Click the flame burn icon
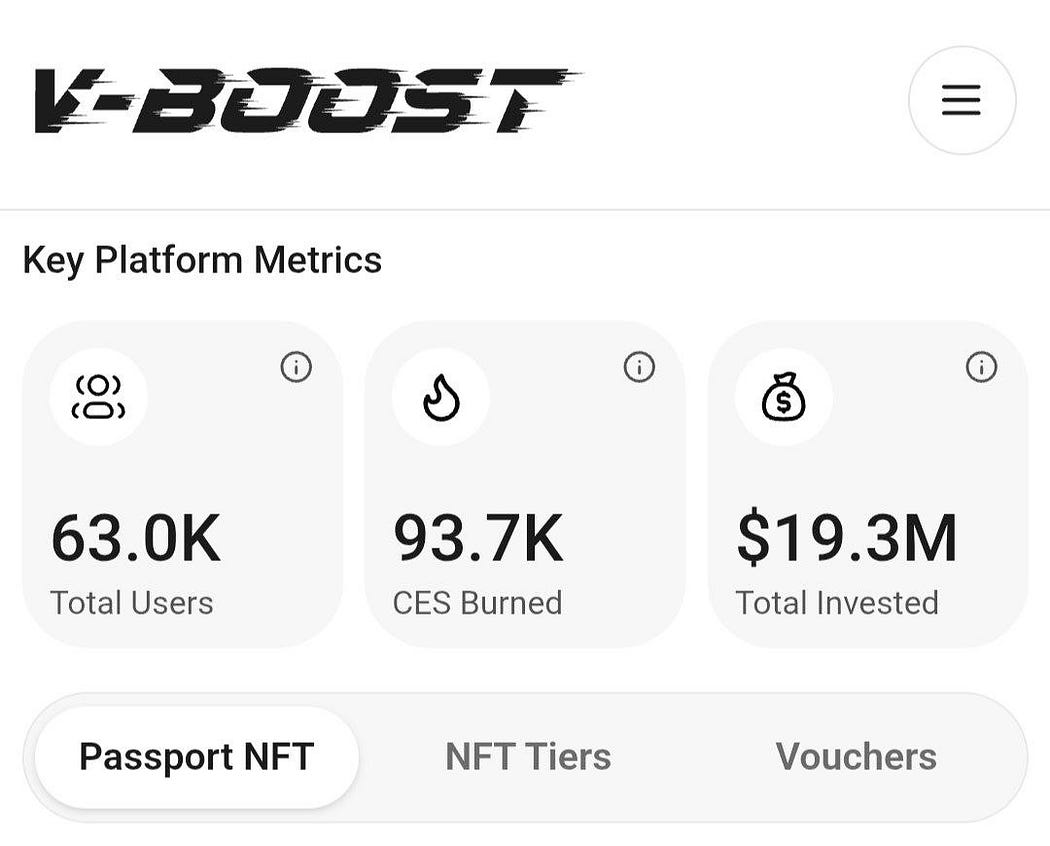The image size is (1050, 846). pyautogui.click(x=441, y=397)
